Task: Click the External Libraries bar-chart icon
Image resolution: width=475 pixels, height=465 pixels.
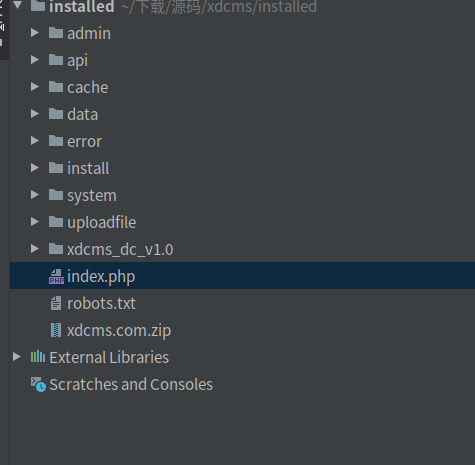Action: click(x=38, y=357)
